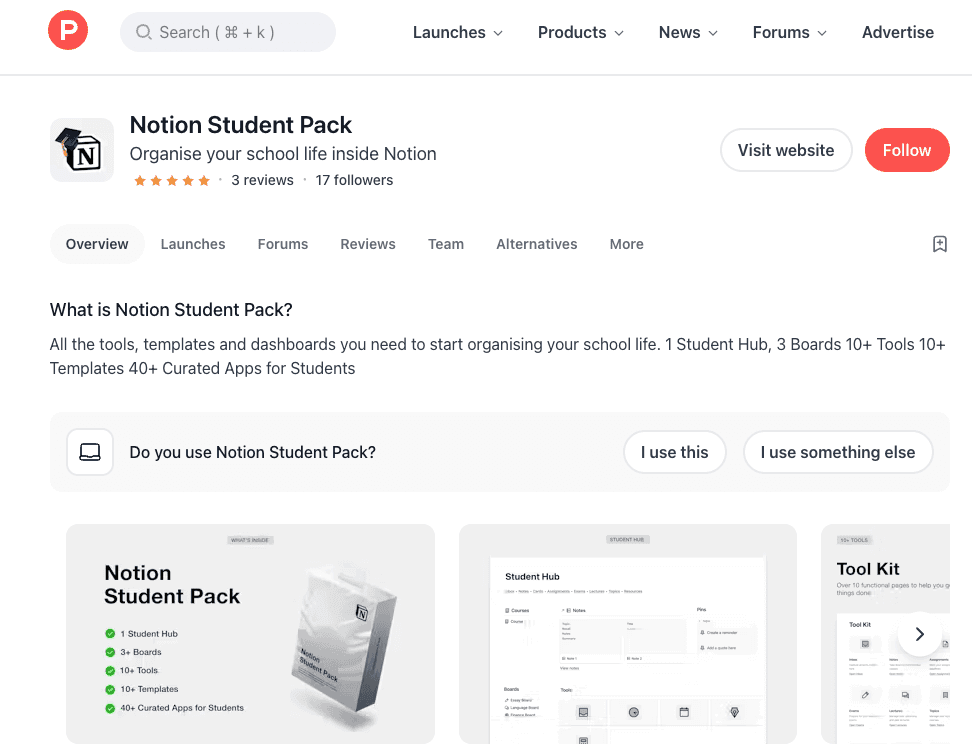Click the five-star rating icons
The width and height of the screenshot is (972, 754).
pos(172,180)
